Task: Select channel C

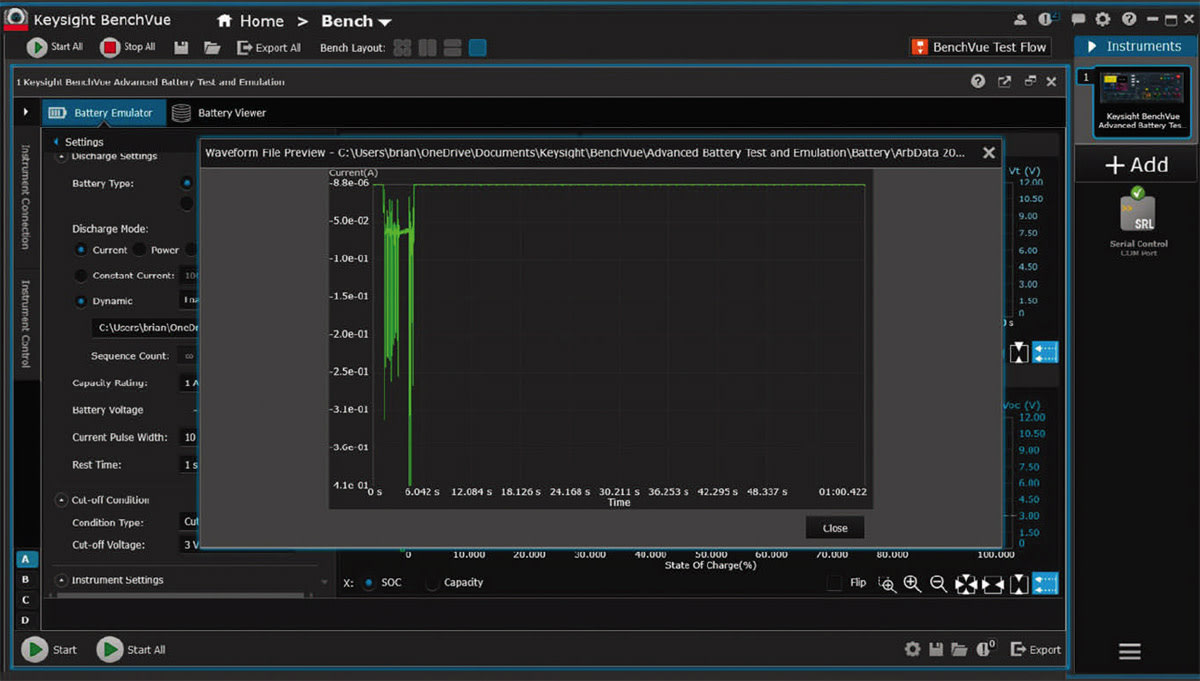Action: [26, 600]
